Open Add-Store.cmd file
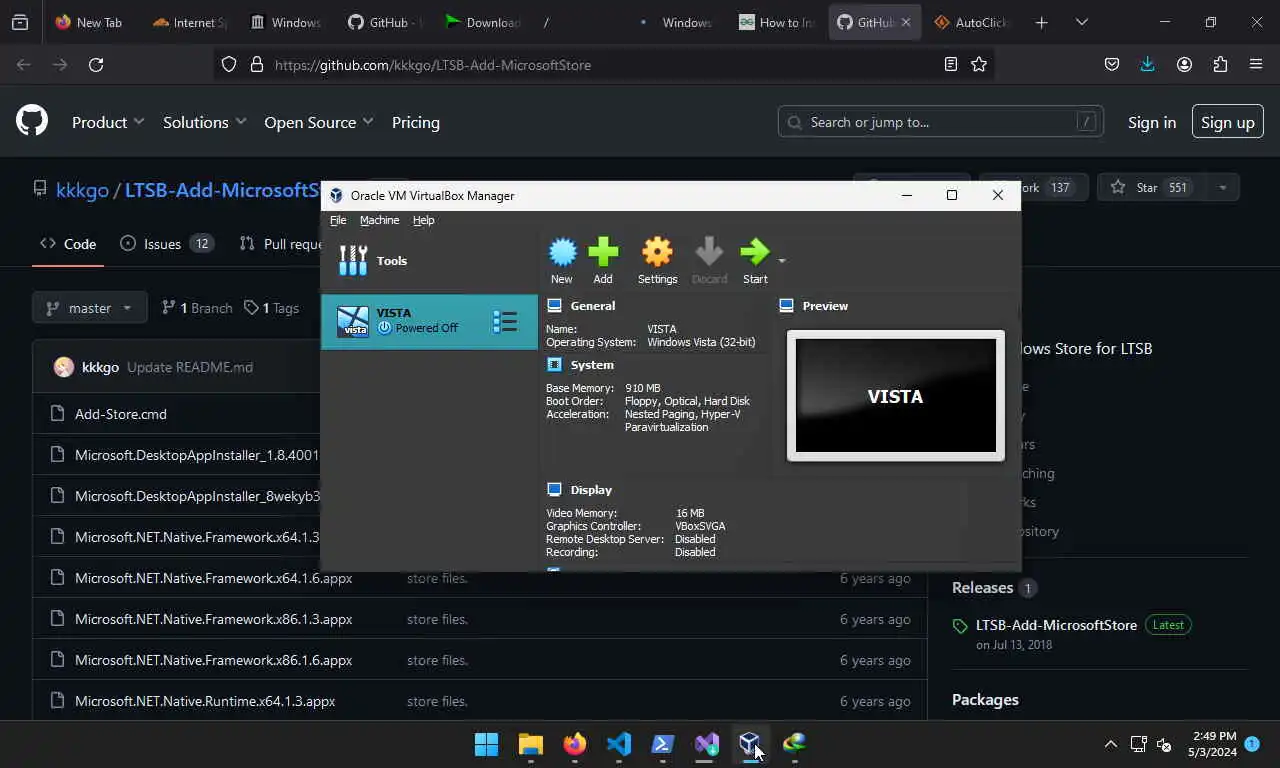The width and height of the screenshot is (1280, 768). (121, 414)
